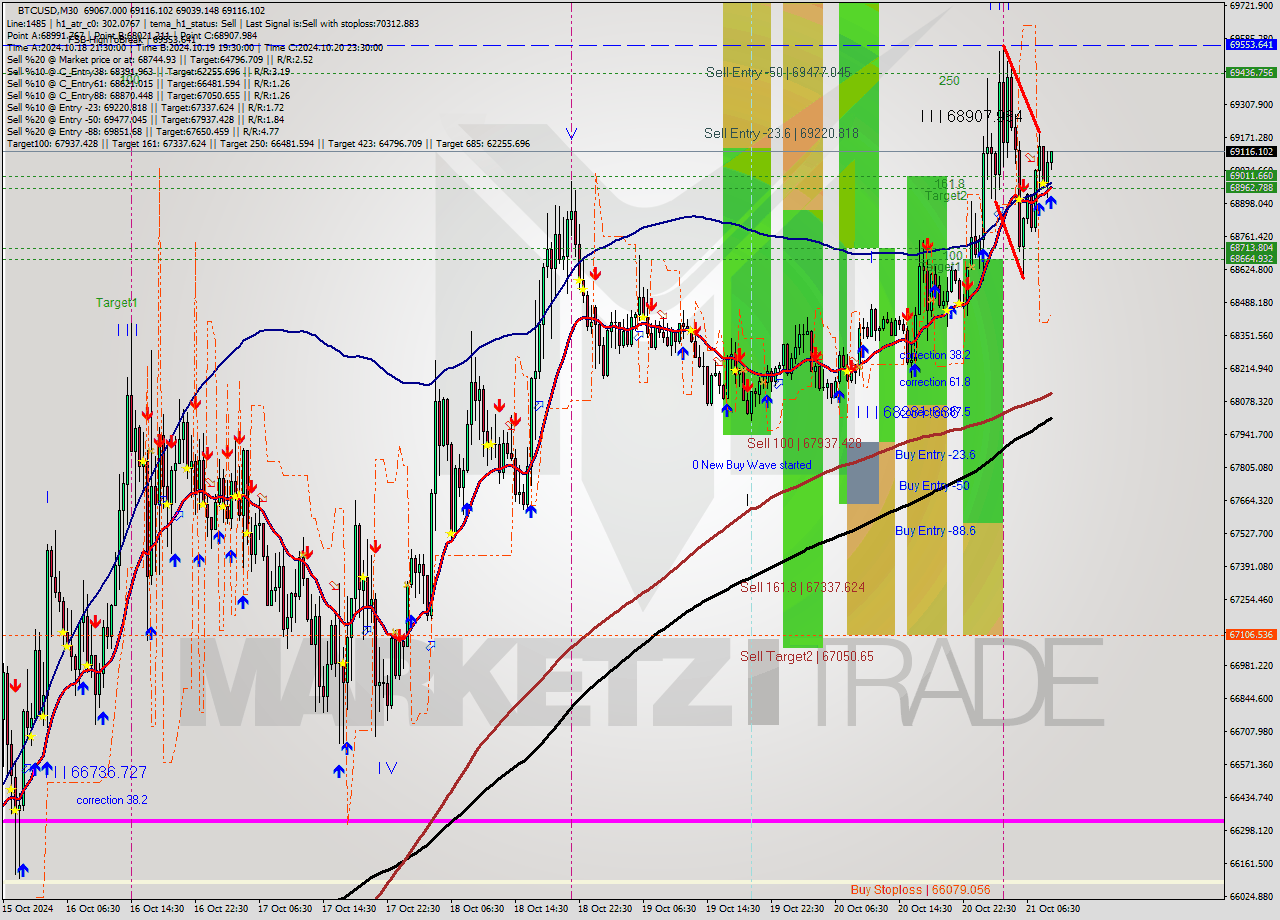Click the '15 Oct 2024' date label
Screen dimensions: 1280x920
(27, 909)
